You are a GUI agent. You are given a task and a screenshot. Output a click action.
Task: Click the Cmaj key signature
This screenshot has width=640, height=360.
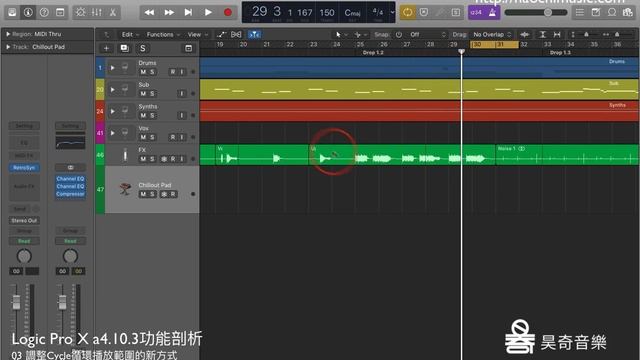pos(352,13)
